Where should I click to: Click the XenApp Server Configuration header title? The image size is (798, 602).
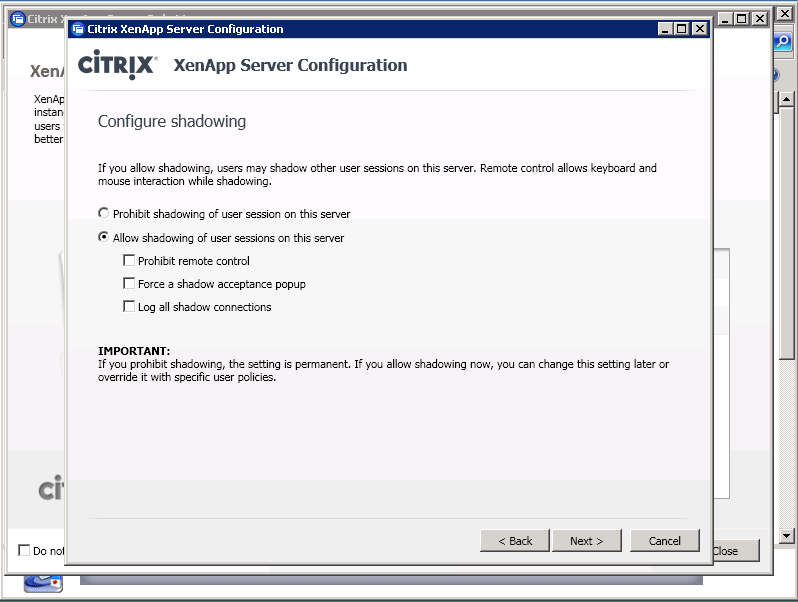tap(291, 65)
